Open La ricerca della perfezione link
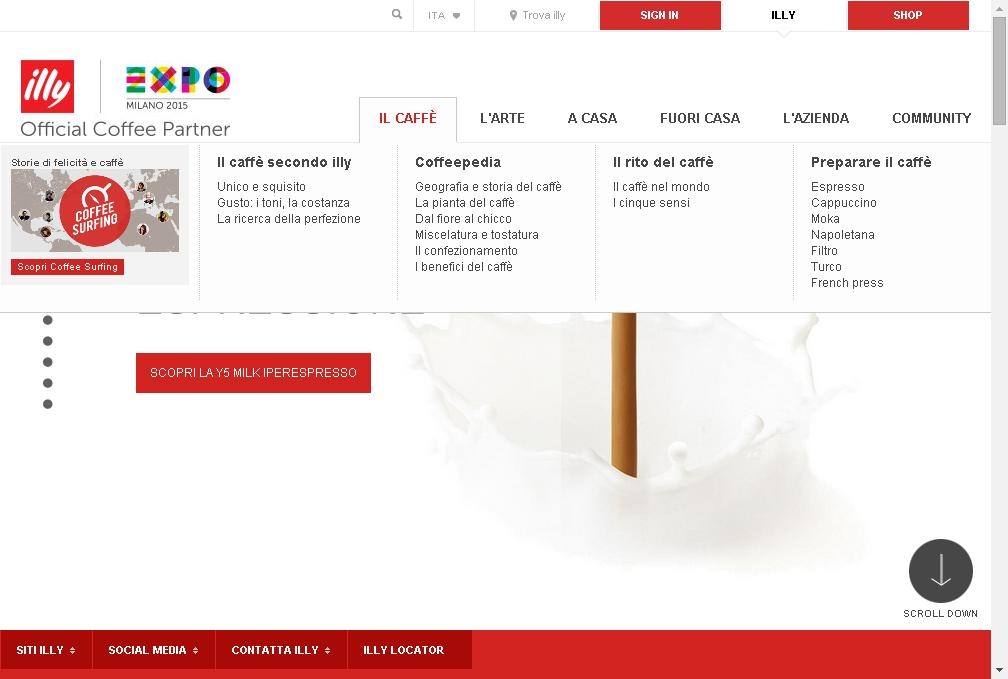 click(289, 219)
